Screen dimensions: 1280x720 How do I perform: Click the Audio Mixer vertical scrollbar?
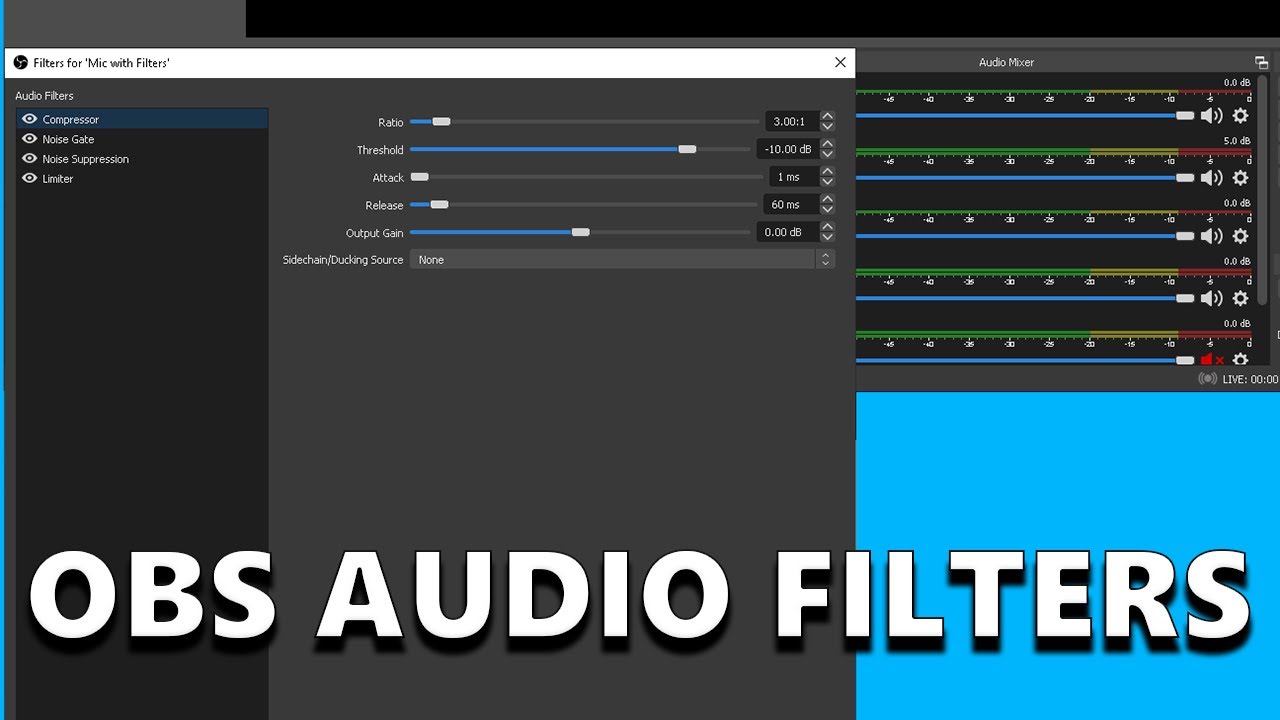coord(1262,190)
